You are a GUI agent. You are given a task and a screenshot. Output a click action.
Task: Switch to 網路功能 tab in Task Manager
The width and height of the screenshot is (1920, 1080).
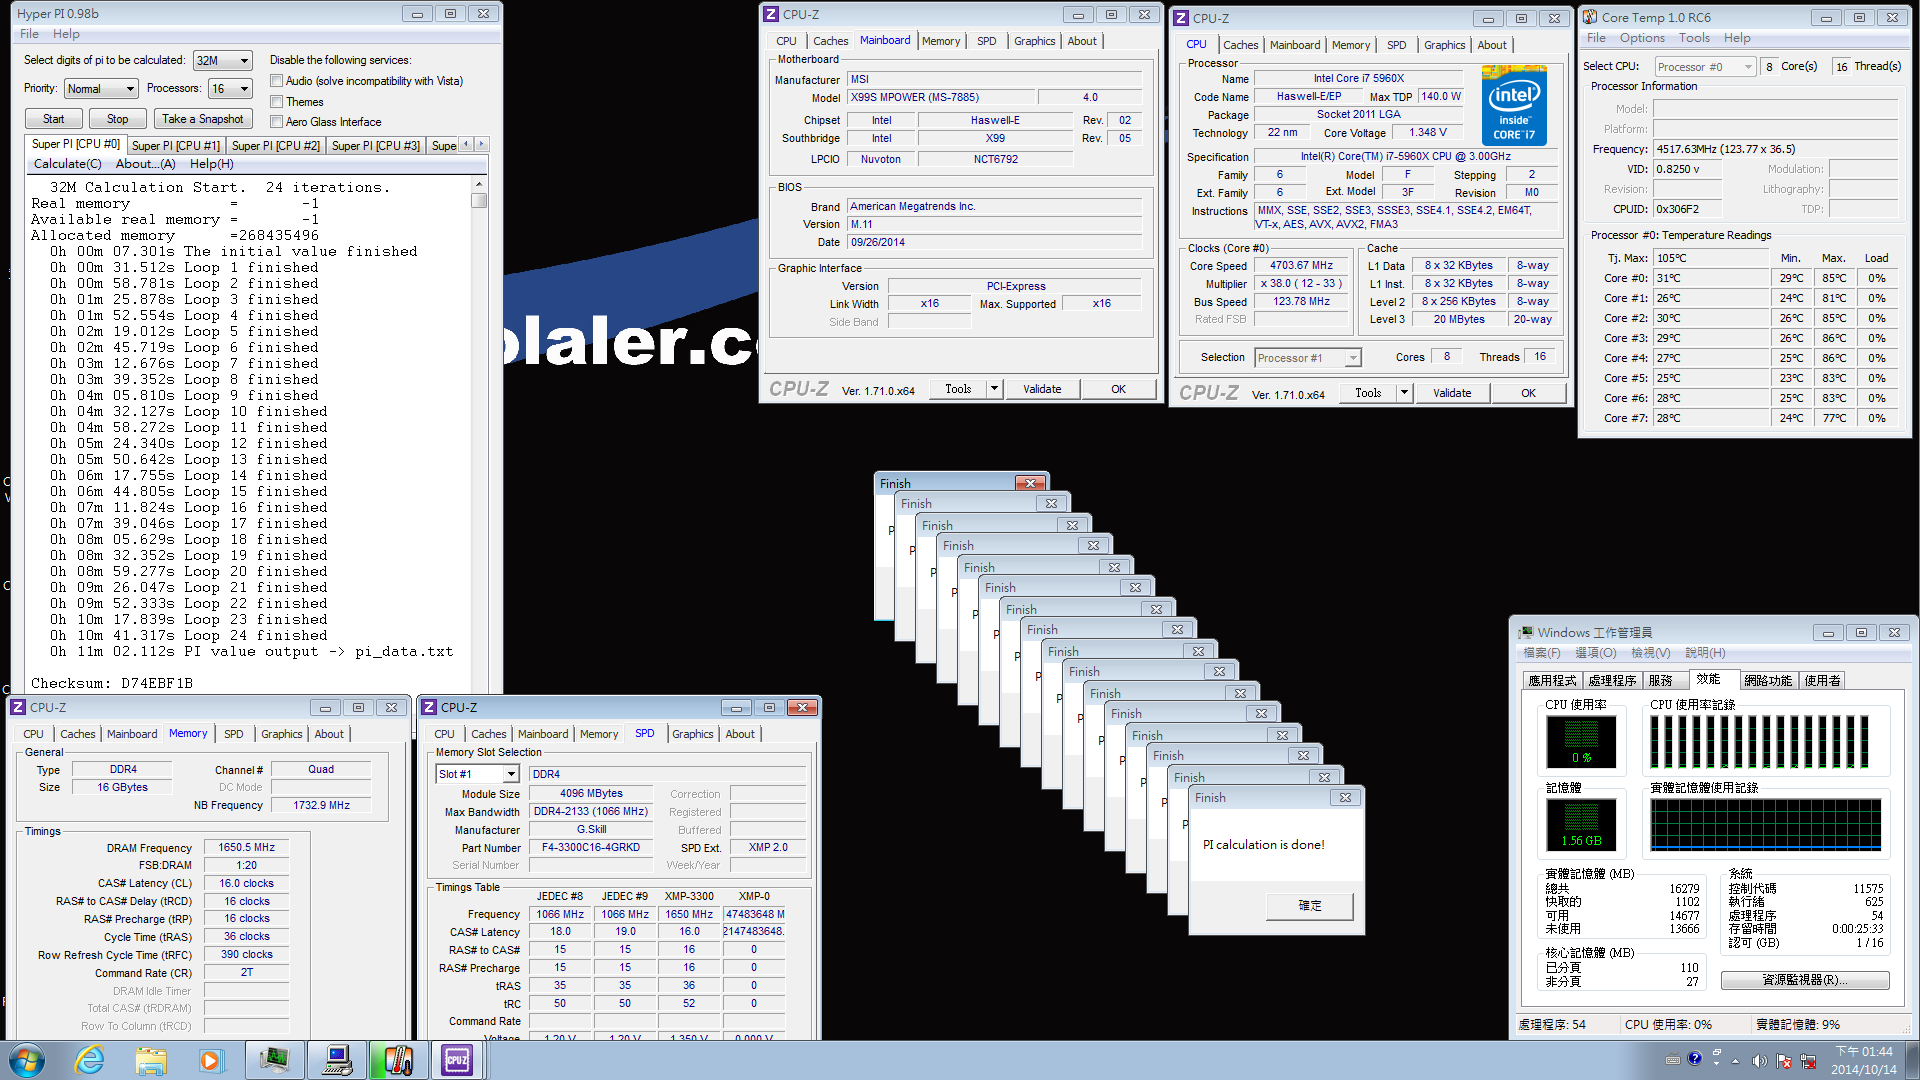[1768, 680]
